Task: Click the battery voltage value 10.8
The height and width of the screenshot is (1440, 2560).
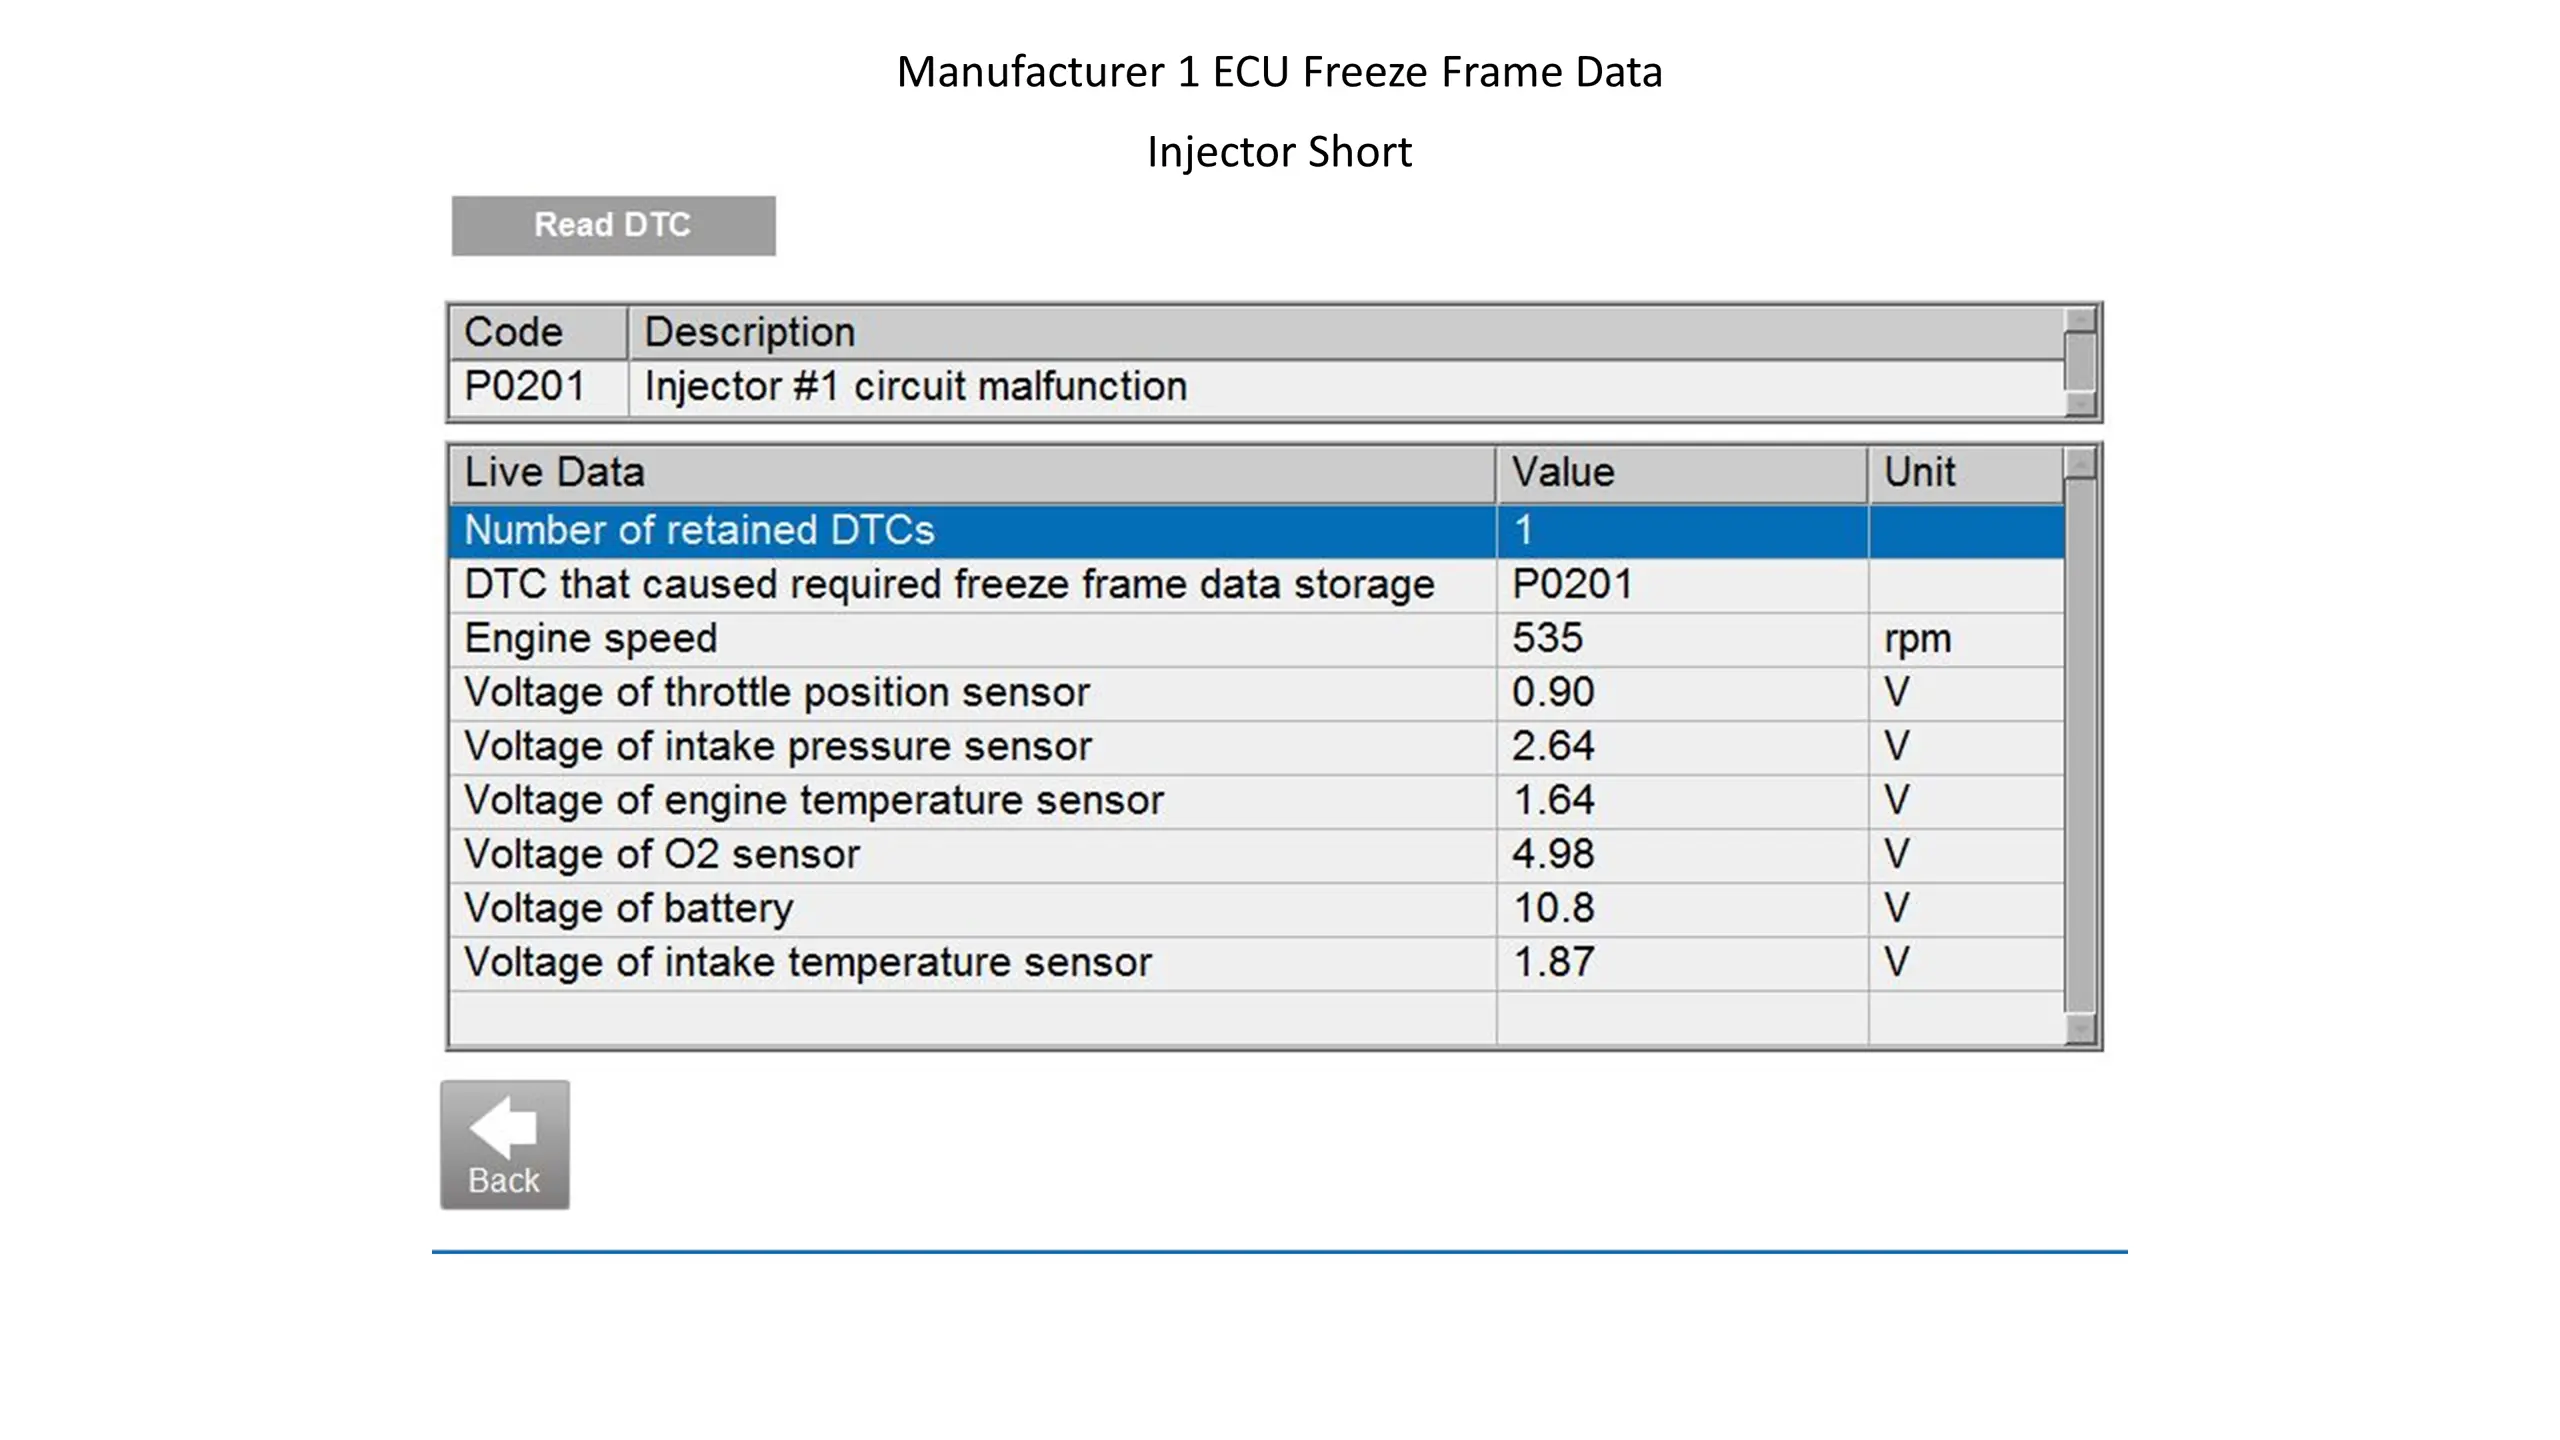Action: 1682,909
